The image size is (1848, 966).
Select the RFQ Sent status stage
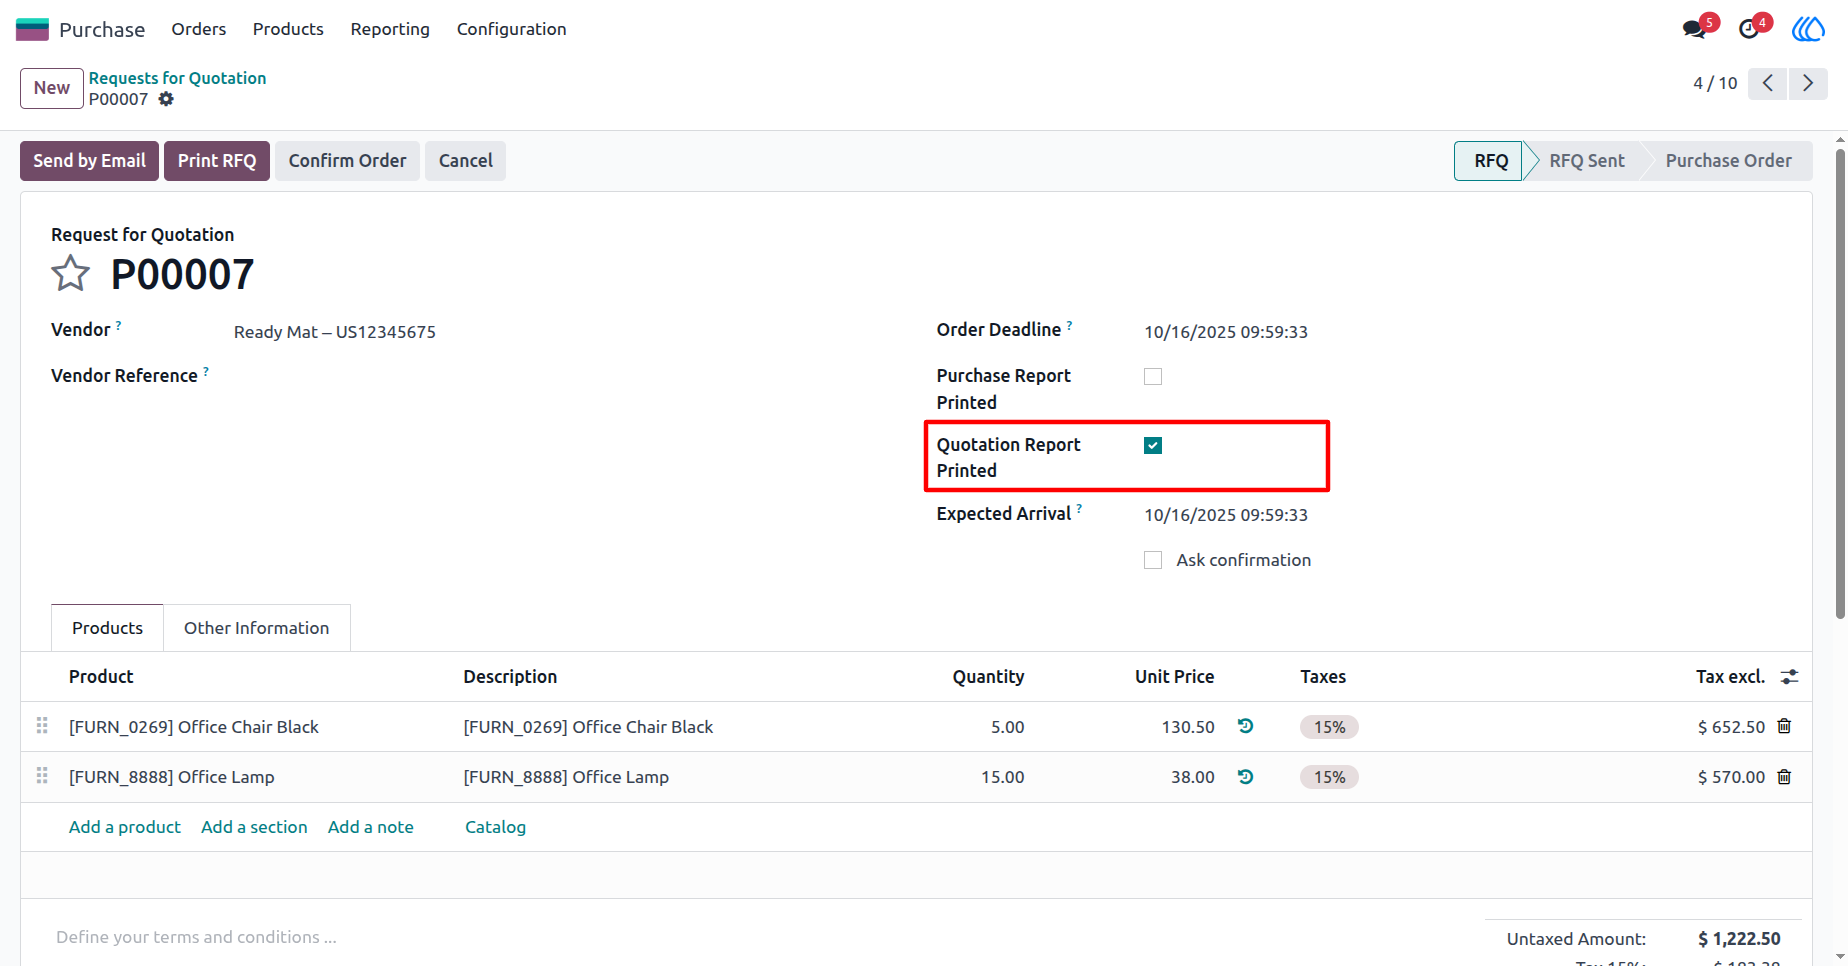pos(1586,161)
